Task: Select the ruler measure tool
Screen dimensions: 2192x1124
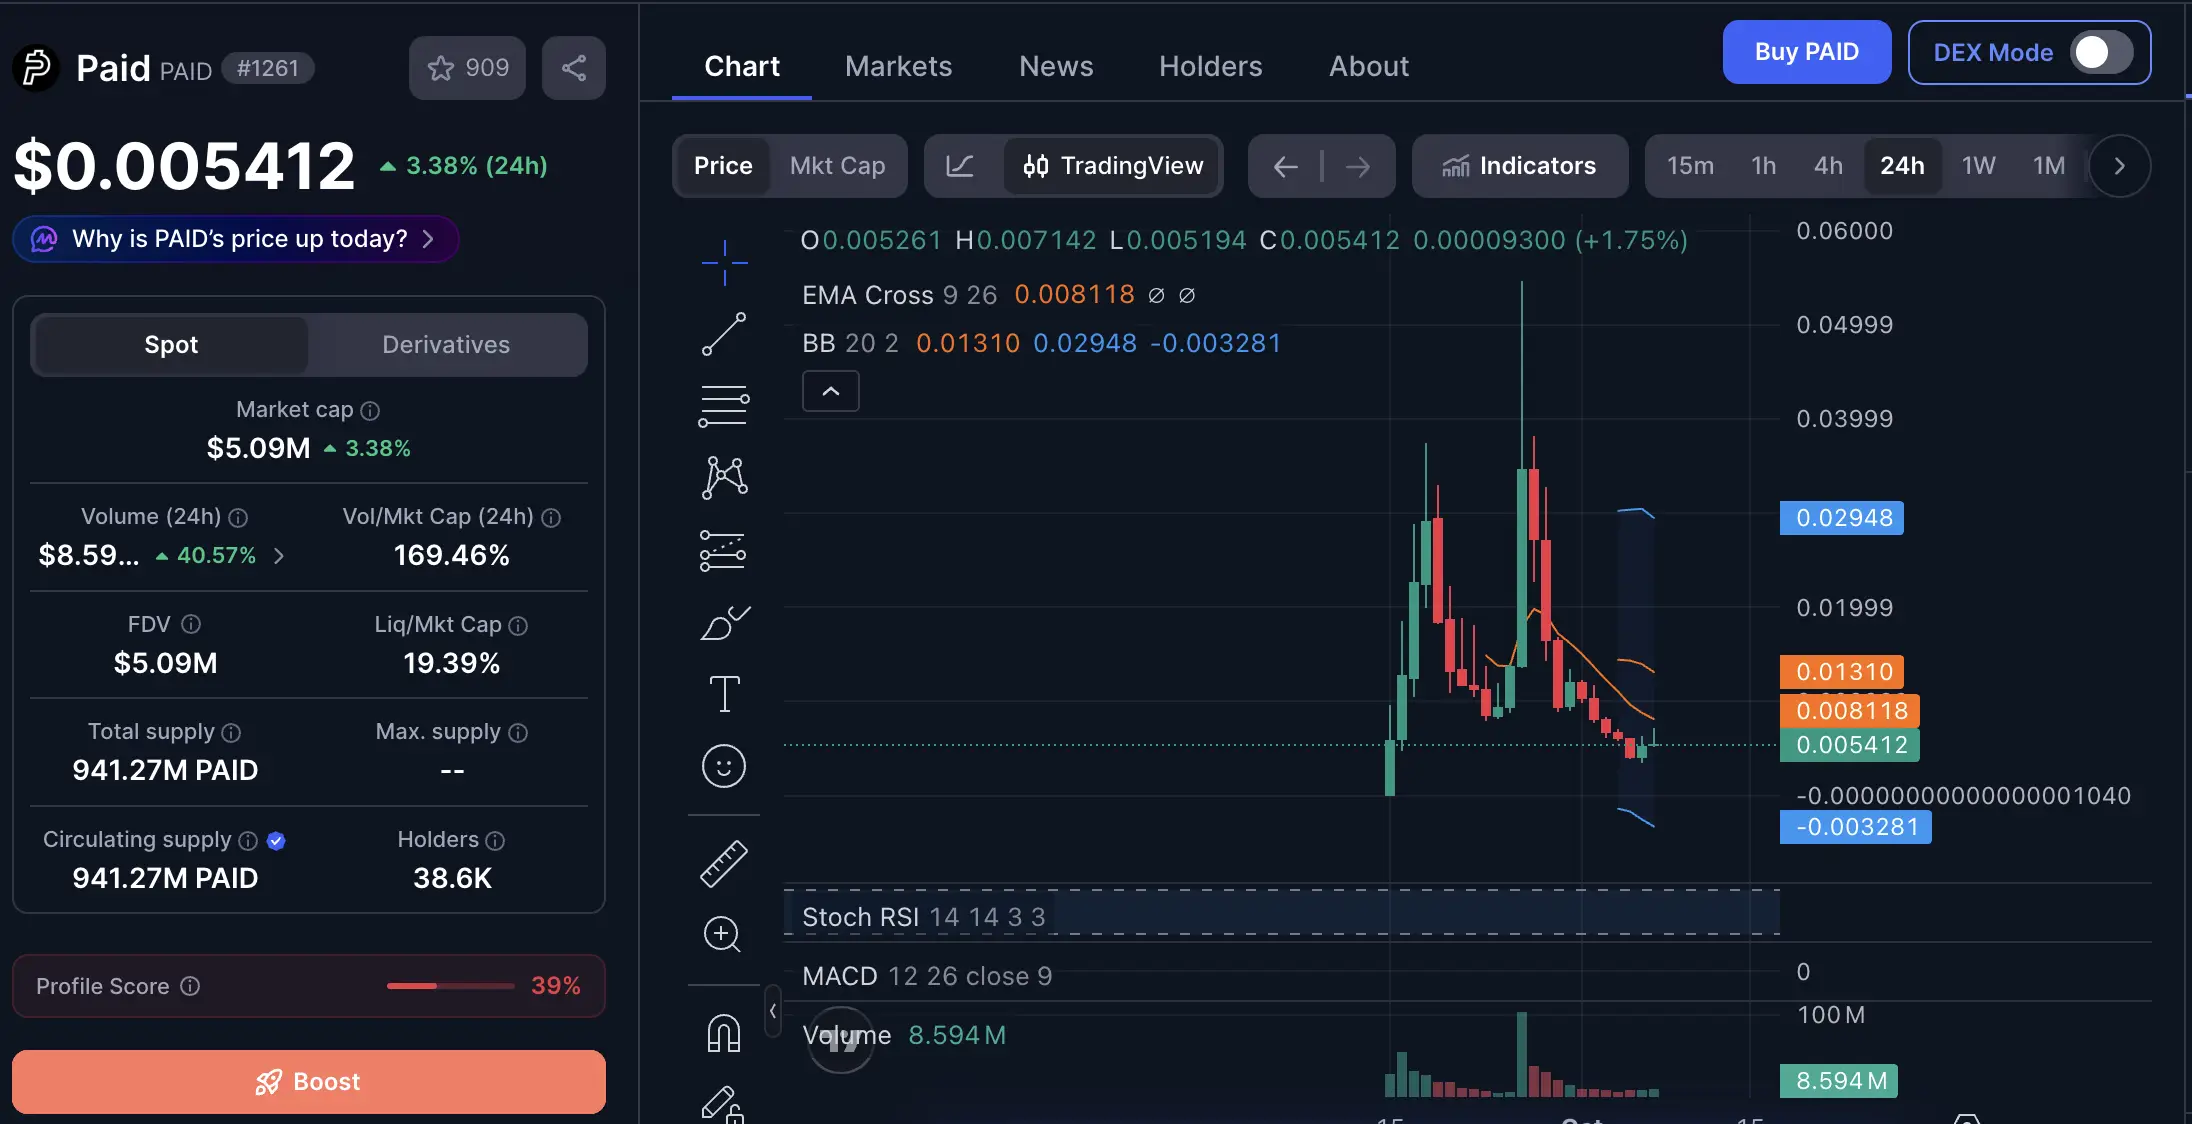Action: (724, 864)
